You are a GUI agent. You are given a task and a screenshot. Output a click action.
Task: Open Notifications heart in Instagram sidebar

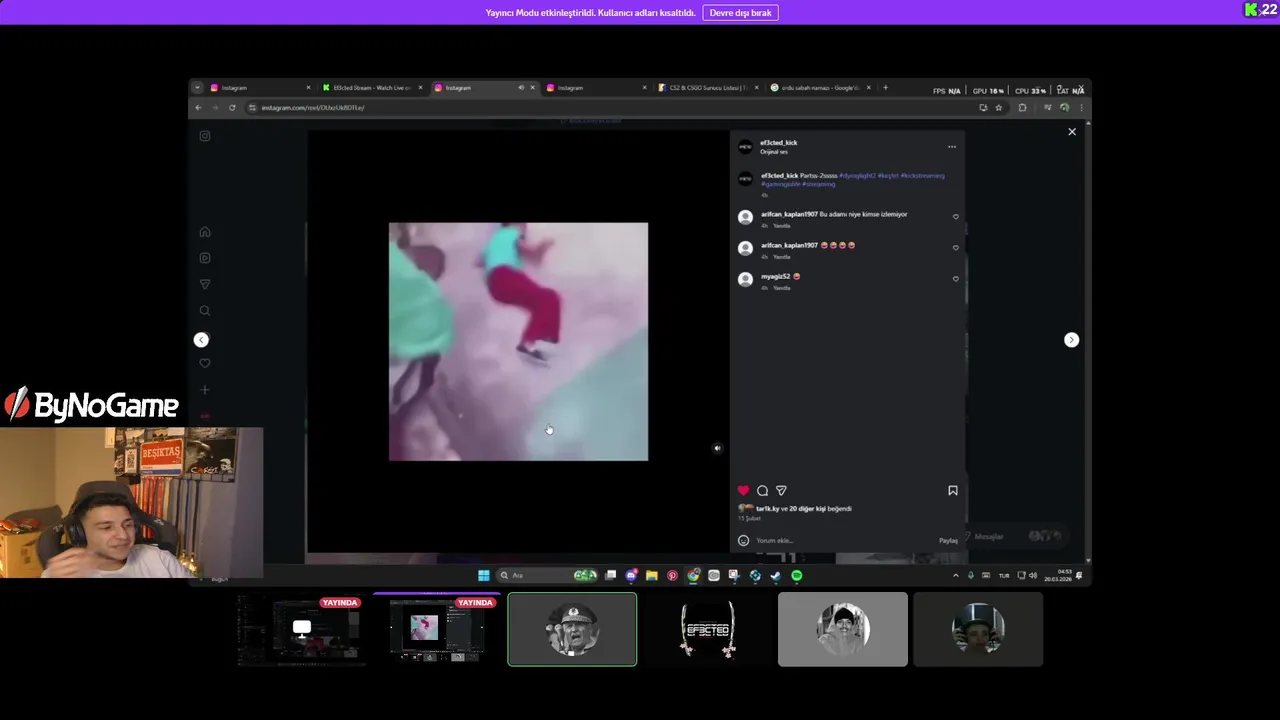pos(205,363)
